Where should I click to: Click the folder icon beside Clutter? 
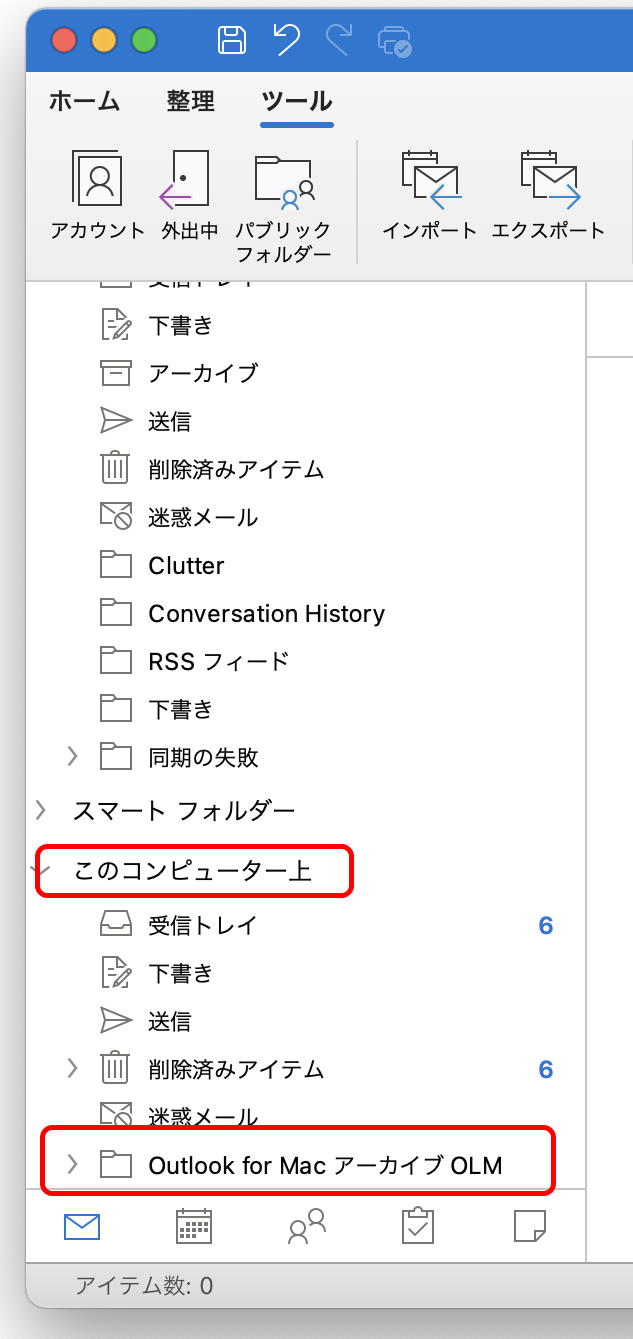click(x=116, y=565)
